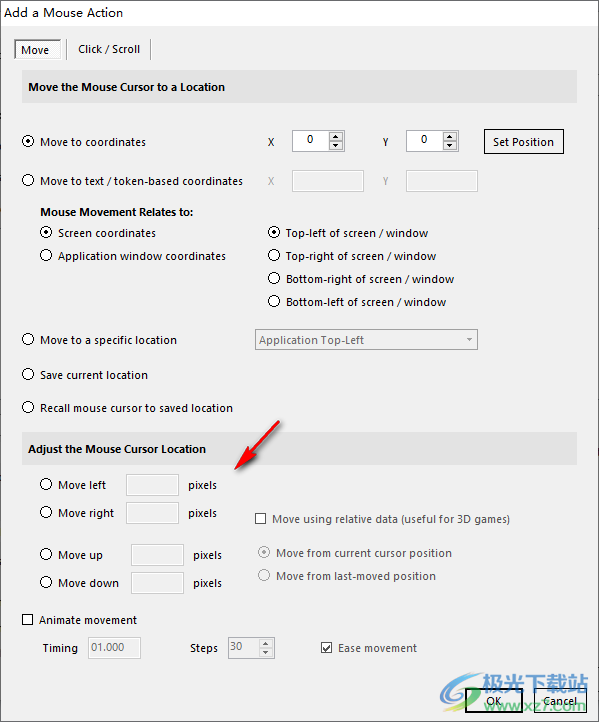Select Bottom-right of screen / window
This screenshot has height=722, width=599.
click(274, 279)
